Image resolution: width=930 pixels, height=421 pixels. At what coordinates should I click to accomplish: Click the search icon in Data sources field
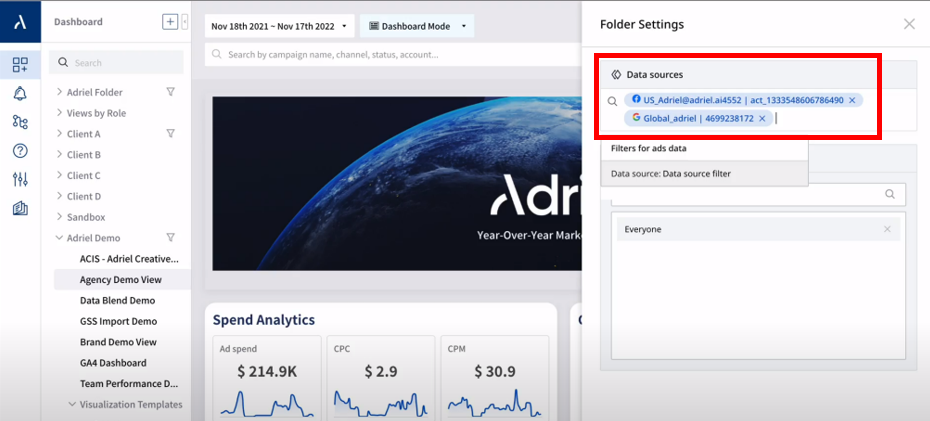coord(613,101)
